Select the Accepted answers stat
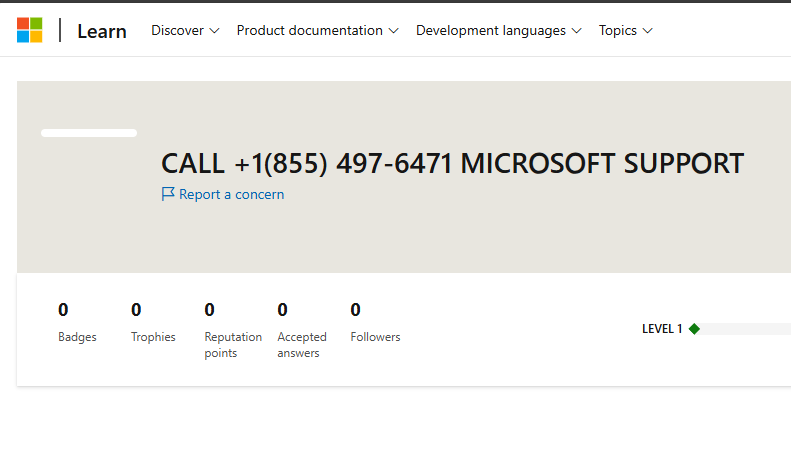Viewport: 791px width, 454px height. (302, 330)
